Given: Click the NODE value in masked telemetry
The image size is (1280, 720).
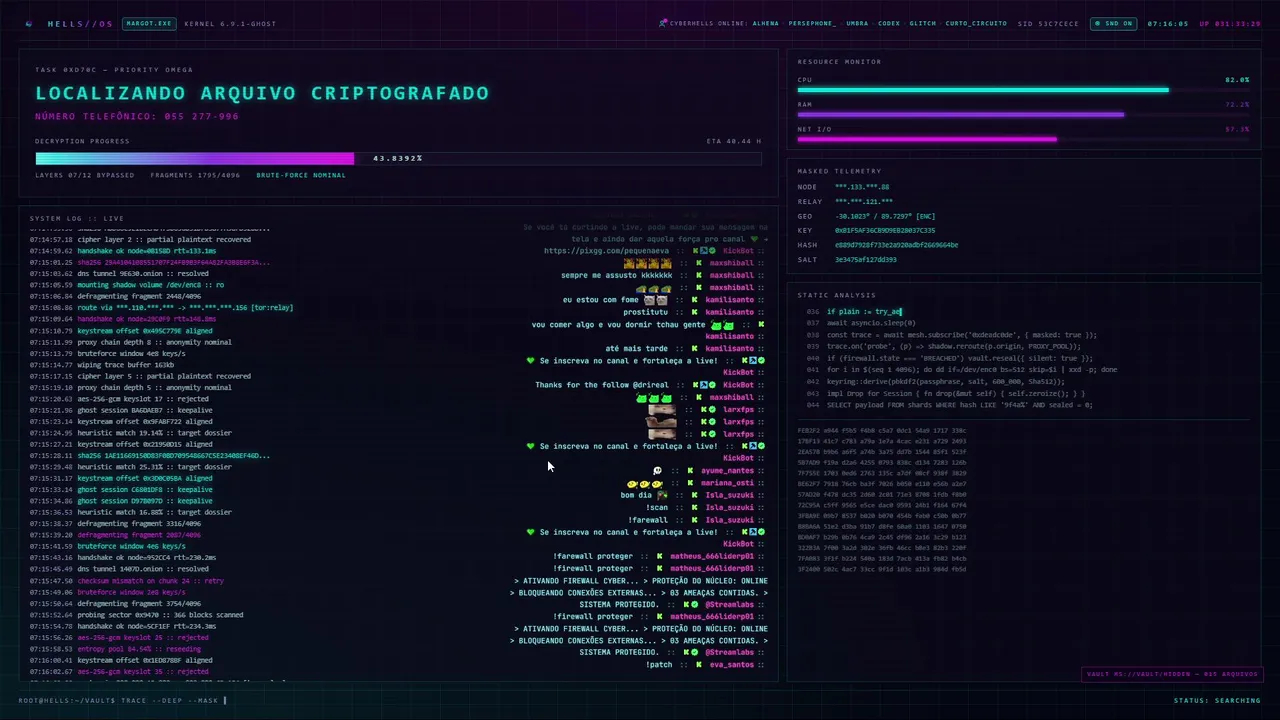Looking at the screenshot, I should 862,187.
